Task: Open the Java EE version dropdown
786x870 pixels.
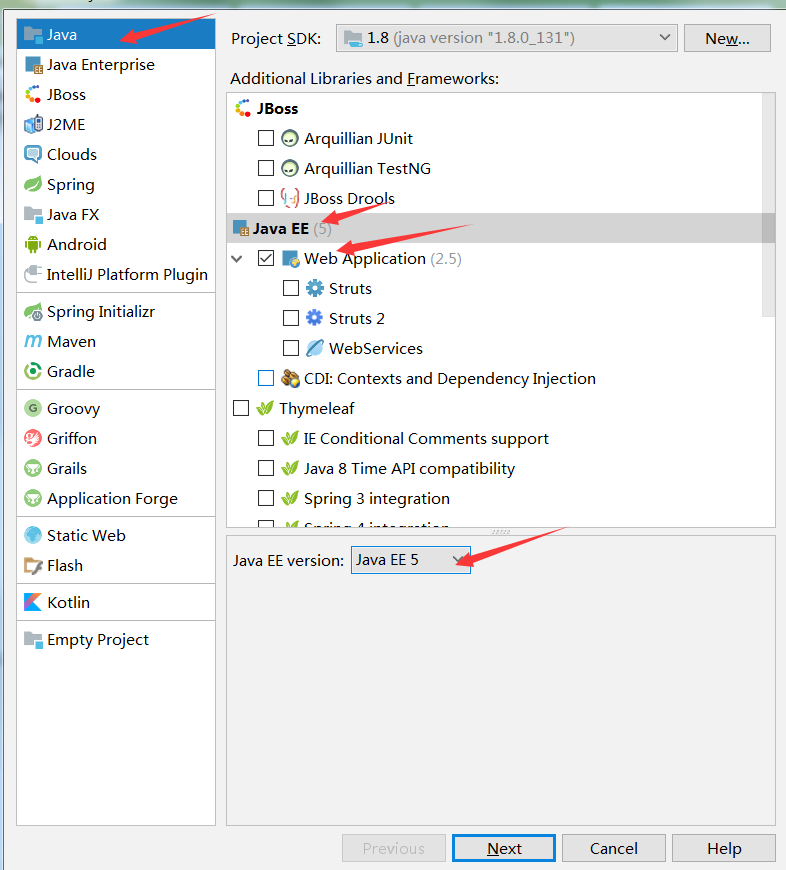Action: click(x=410, y=560)
